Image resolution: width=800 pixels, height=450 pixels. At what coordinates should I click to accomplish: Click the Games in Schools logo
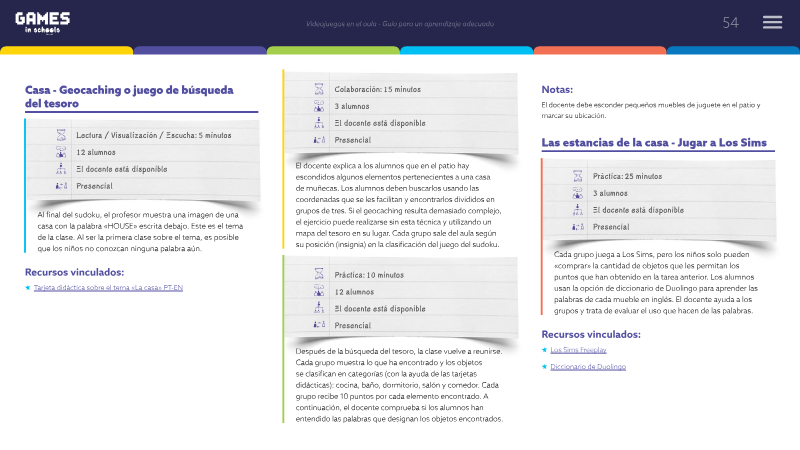(x=42, y=23)
